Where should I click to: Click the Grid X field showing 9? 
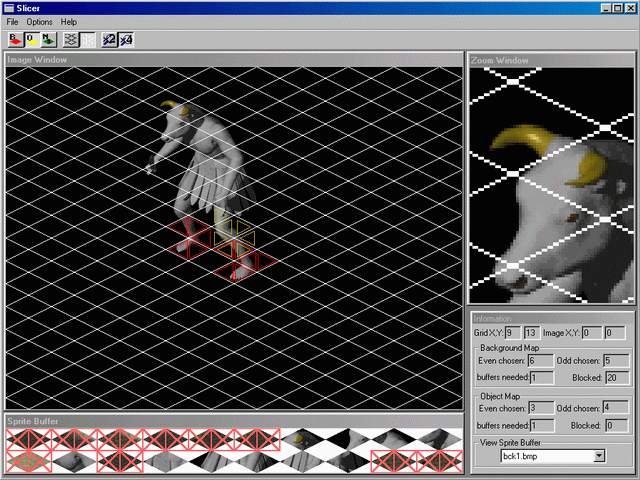(x=513, y=333)
